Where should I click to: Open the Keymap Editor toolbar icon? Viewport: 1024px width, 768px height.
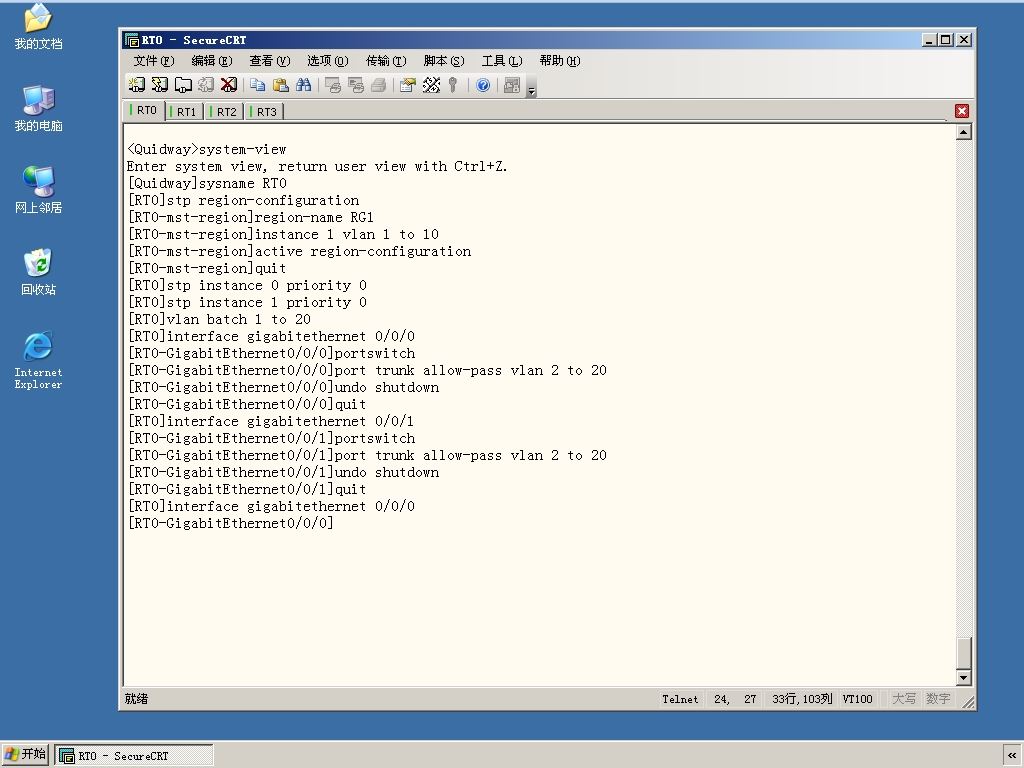(x=431, y=85)
